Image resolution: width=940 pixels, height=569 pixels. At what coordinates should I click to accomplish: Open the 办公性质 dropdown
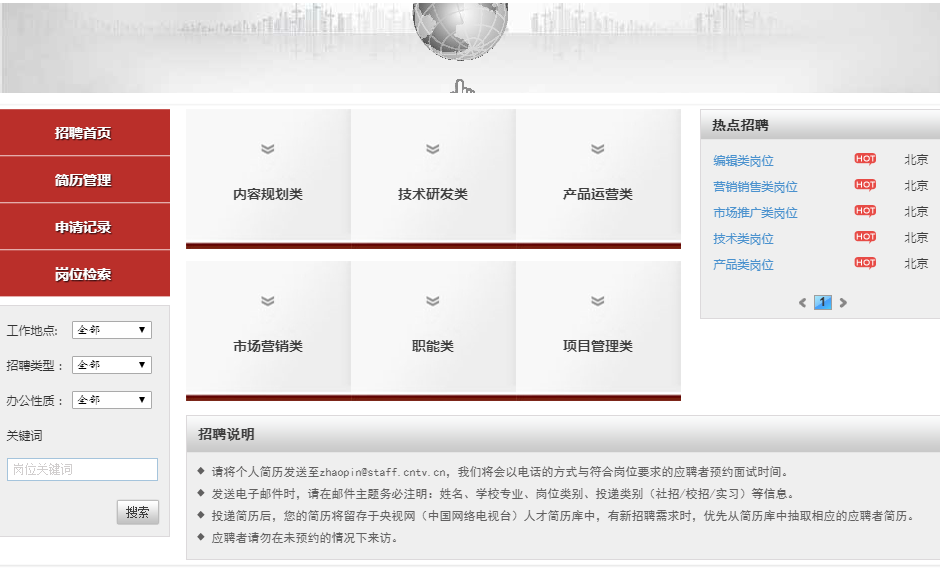[112, 400]
